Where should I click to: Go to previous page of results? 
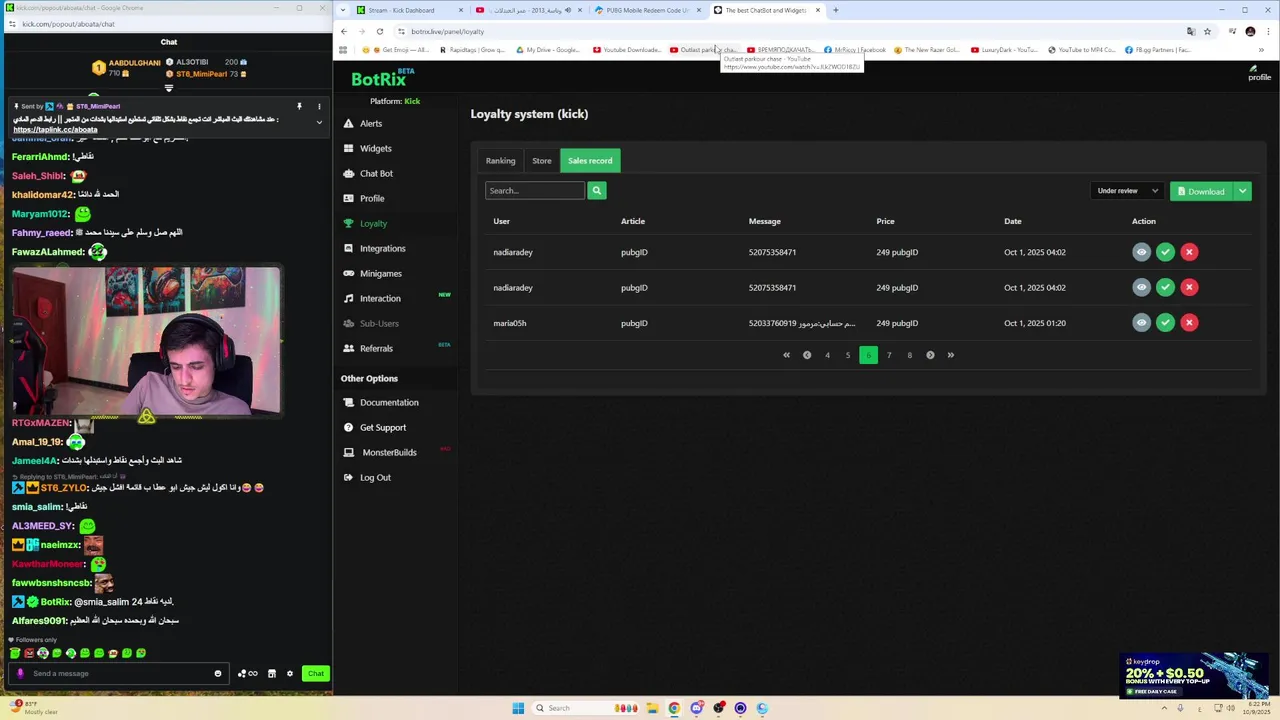click(x=807, y=355)
